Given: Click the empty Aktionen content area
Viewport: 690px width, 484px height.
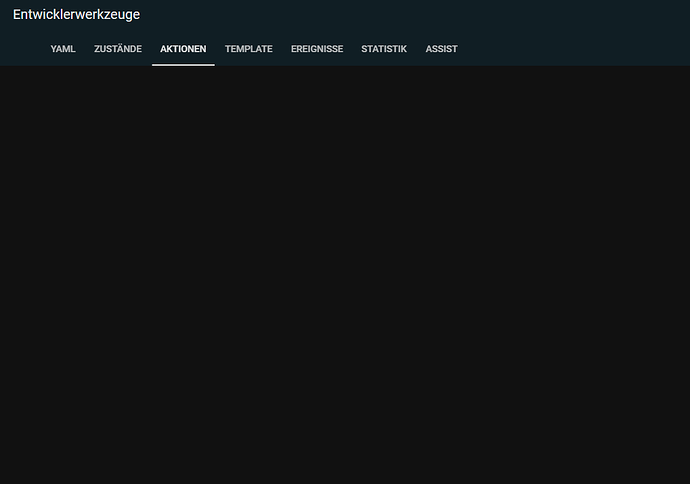Looking at the screenshot, I should coord(345,270).
